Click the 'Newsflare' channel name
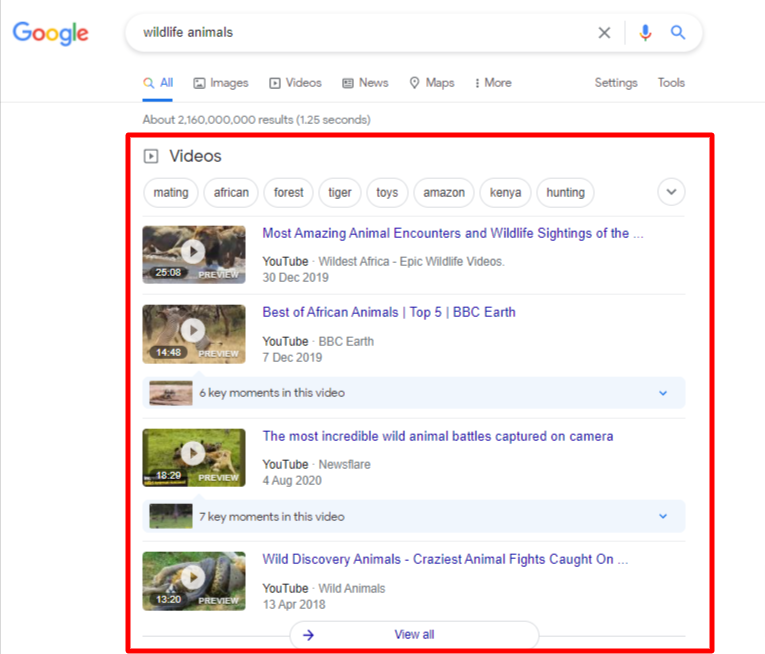 click(x=344, y=465)
